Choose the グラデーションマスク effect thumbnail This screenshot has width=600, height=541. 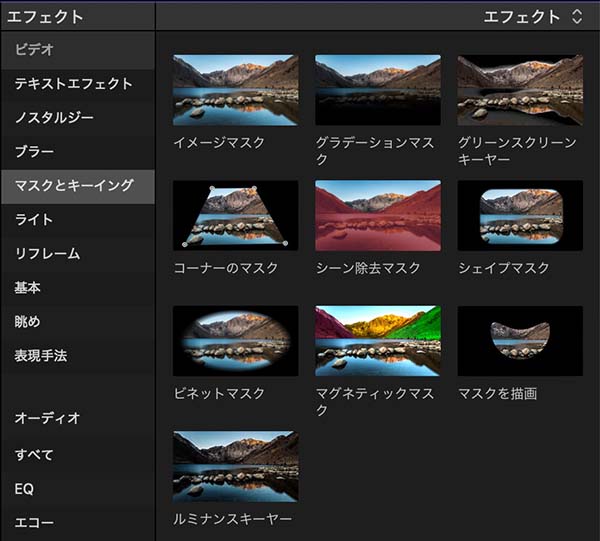(377, 90)
